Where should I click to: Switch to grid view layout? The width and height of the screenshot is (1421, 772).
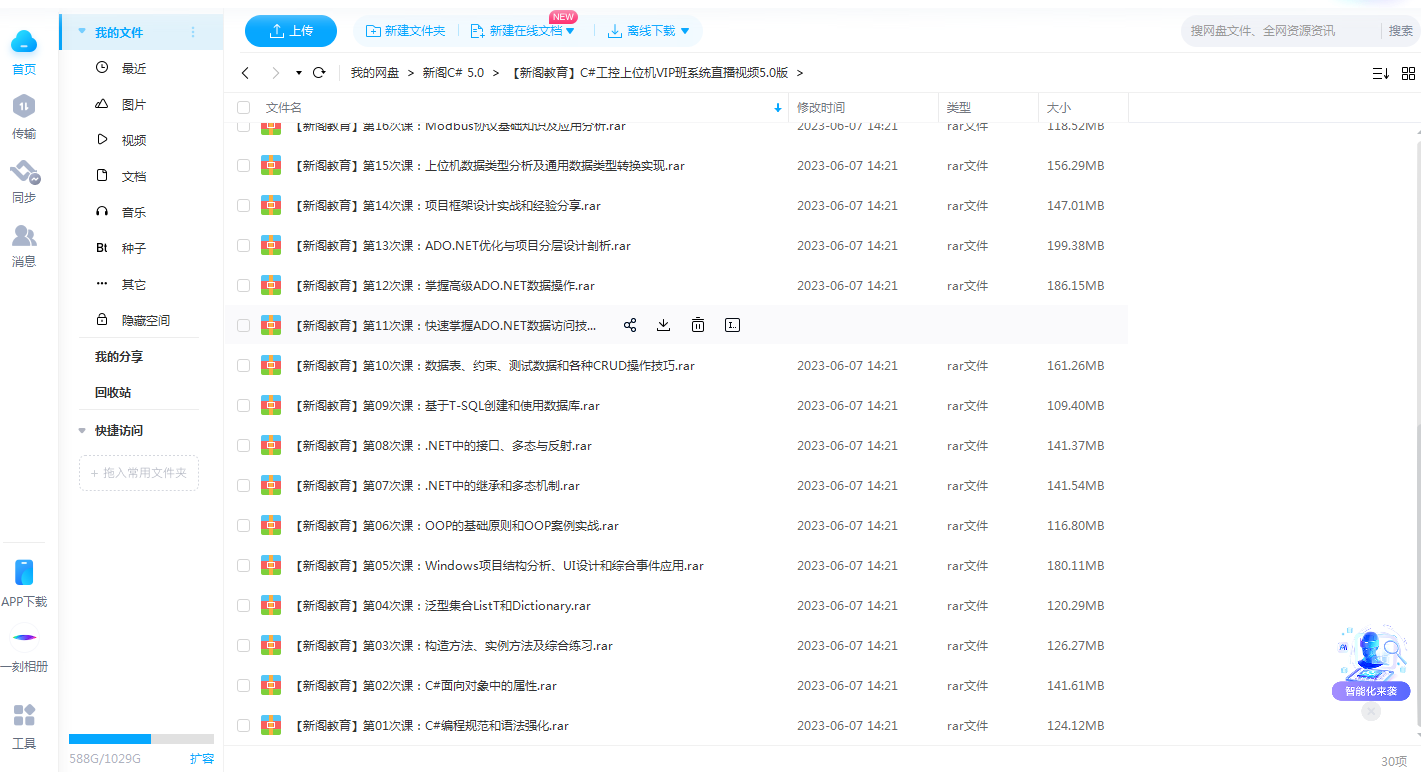1408,73
